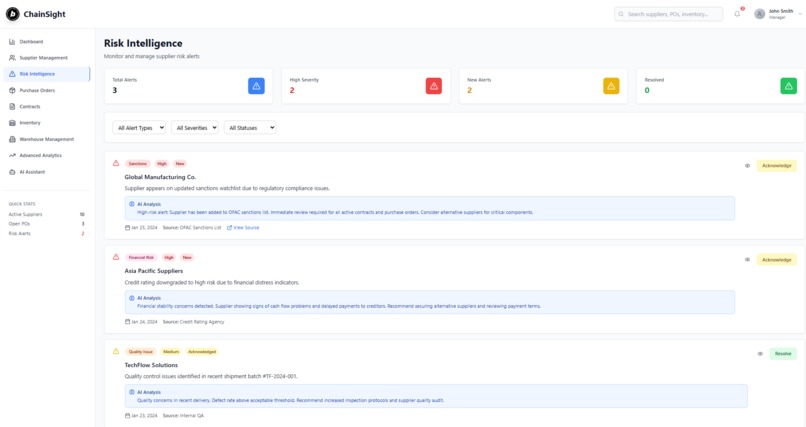This screenshot has width=806, height=427.
Task: Click the Resolved green warning icon
Action: click(x=788, y=86)
